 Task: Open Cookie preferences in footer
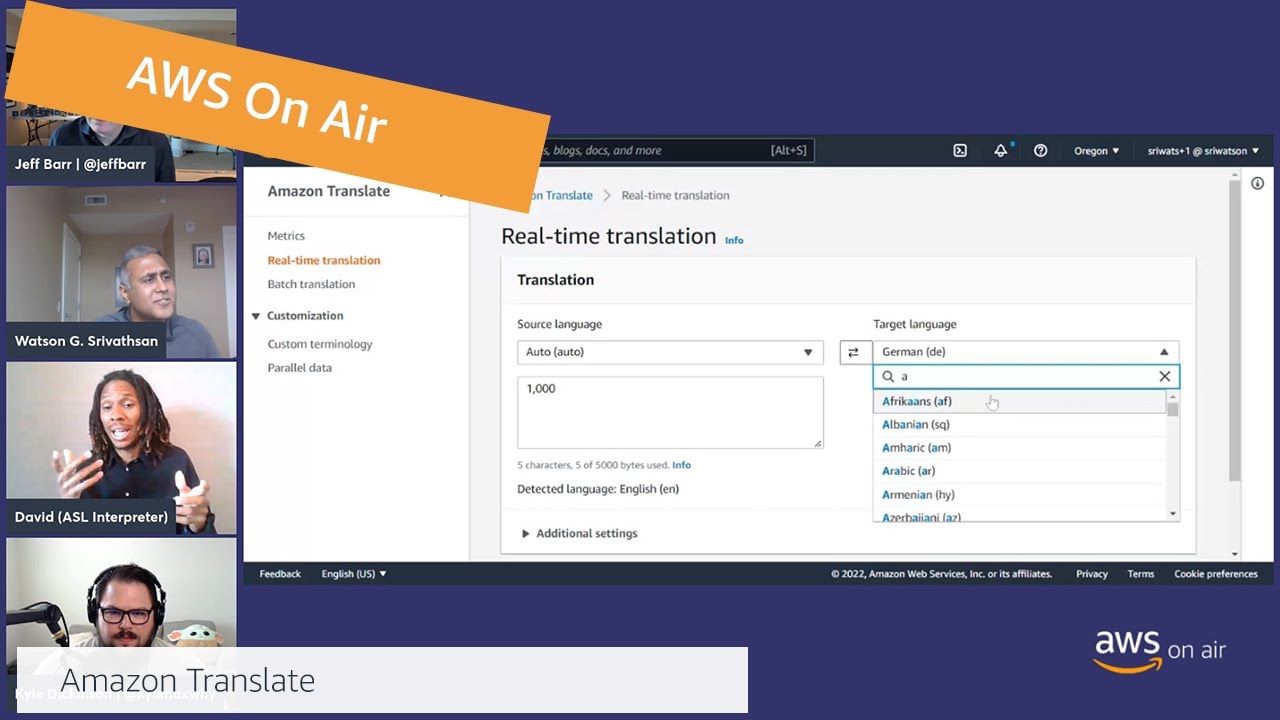pyautogui.click(x=1216, y=574)
